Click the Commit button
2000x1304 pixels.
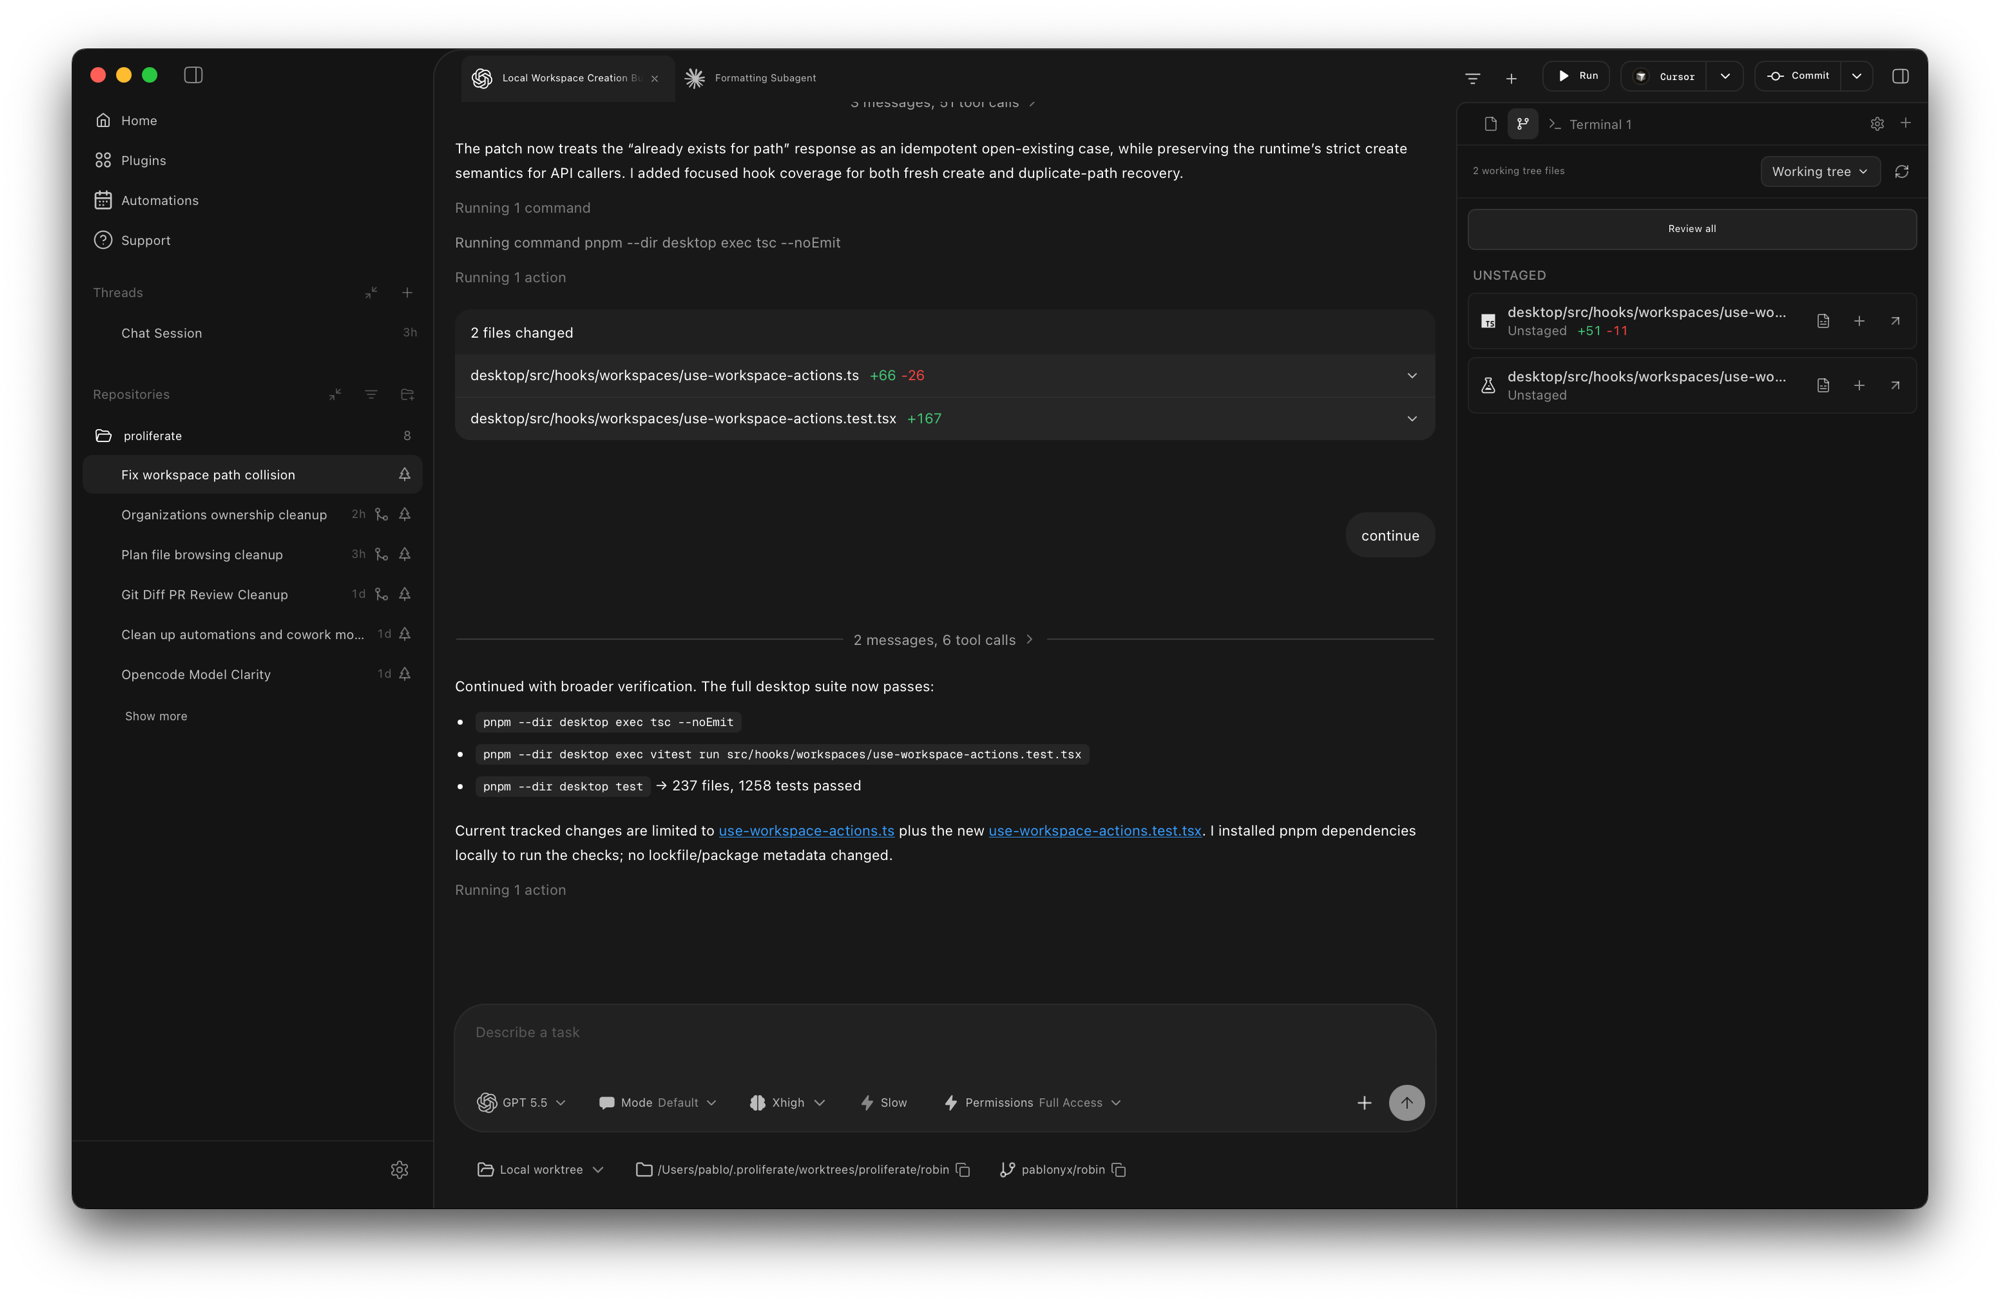click(1798, 76)
